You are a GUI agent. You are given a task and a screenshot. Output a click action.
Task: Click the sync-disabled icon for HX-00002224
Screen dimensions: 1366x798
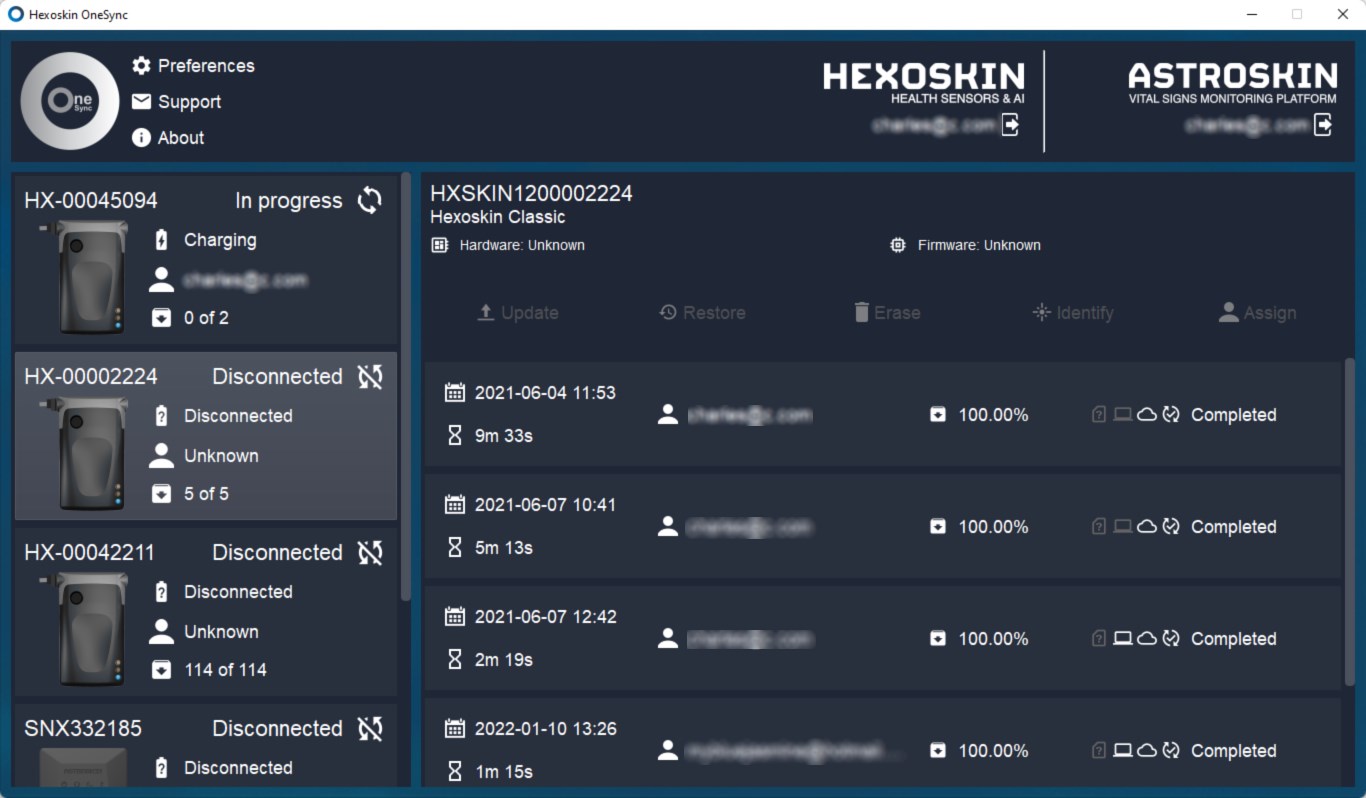(x=370, y=377)
